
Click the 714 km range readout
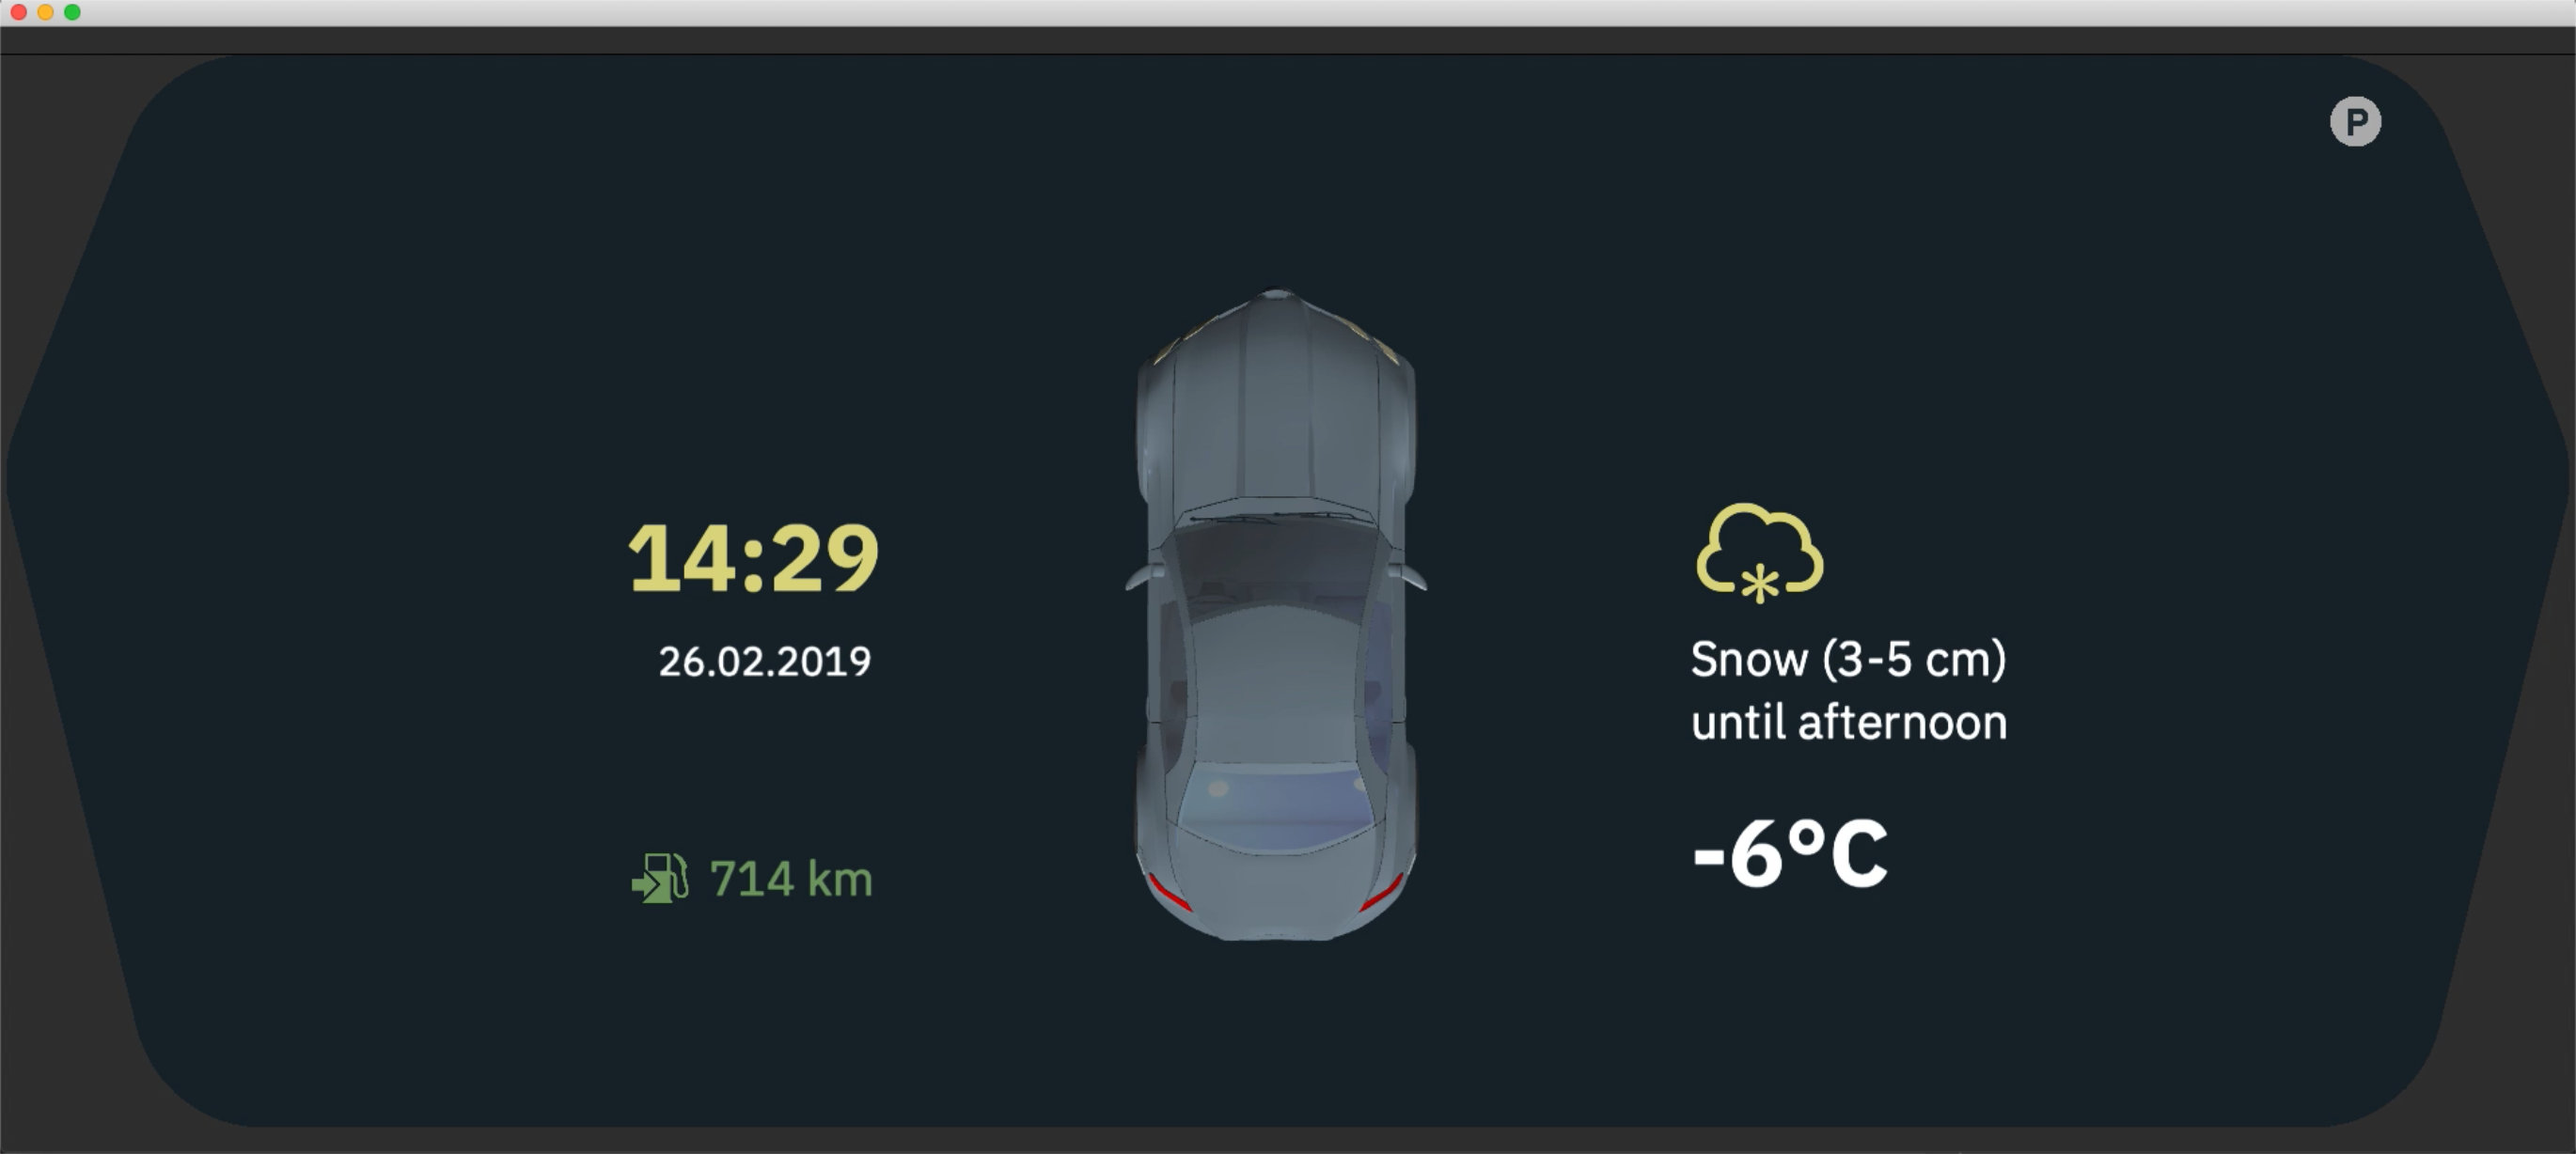pyautogui.click(x=791, y=879)
